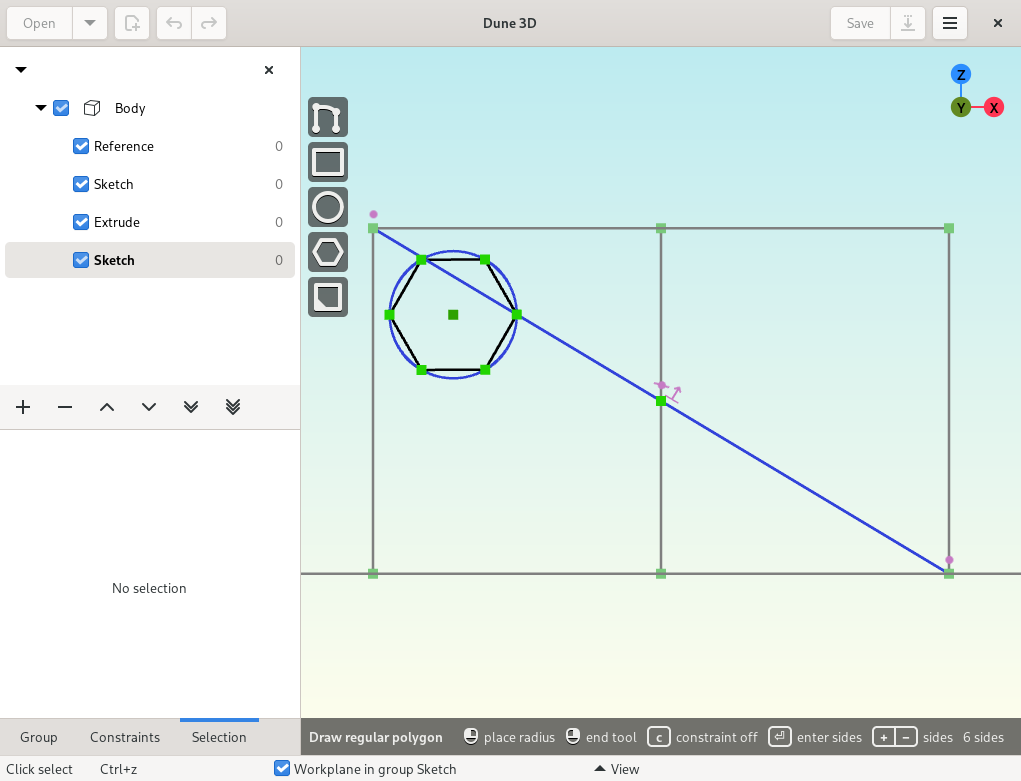Toggle the first Sketch group checkbox
The image size is (1021, 781).
pos(81,184)
